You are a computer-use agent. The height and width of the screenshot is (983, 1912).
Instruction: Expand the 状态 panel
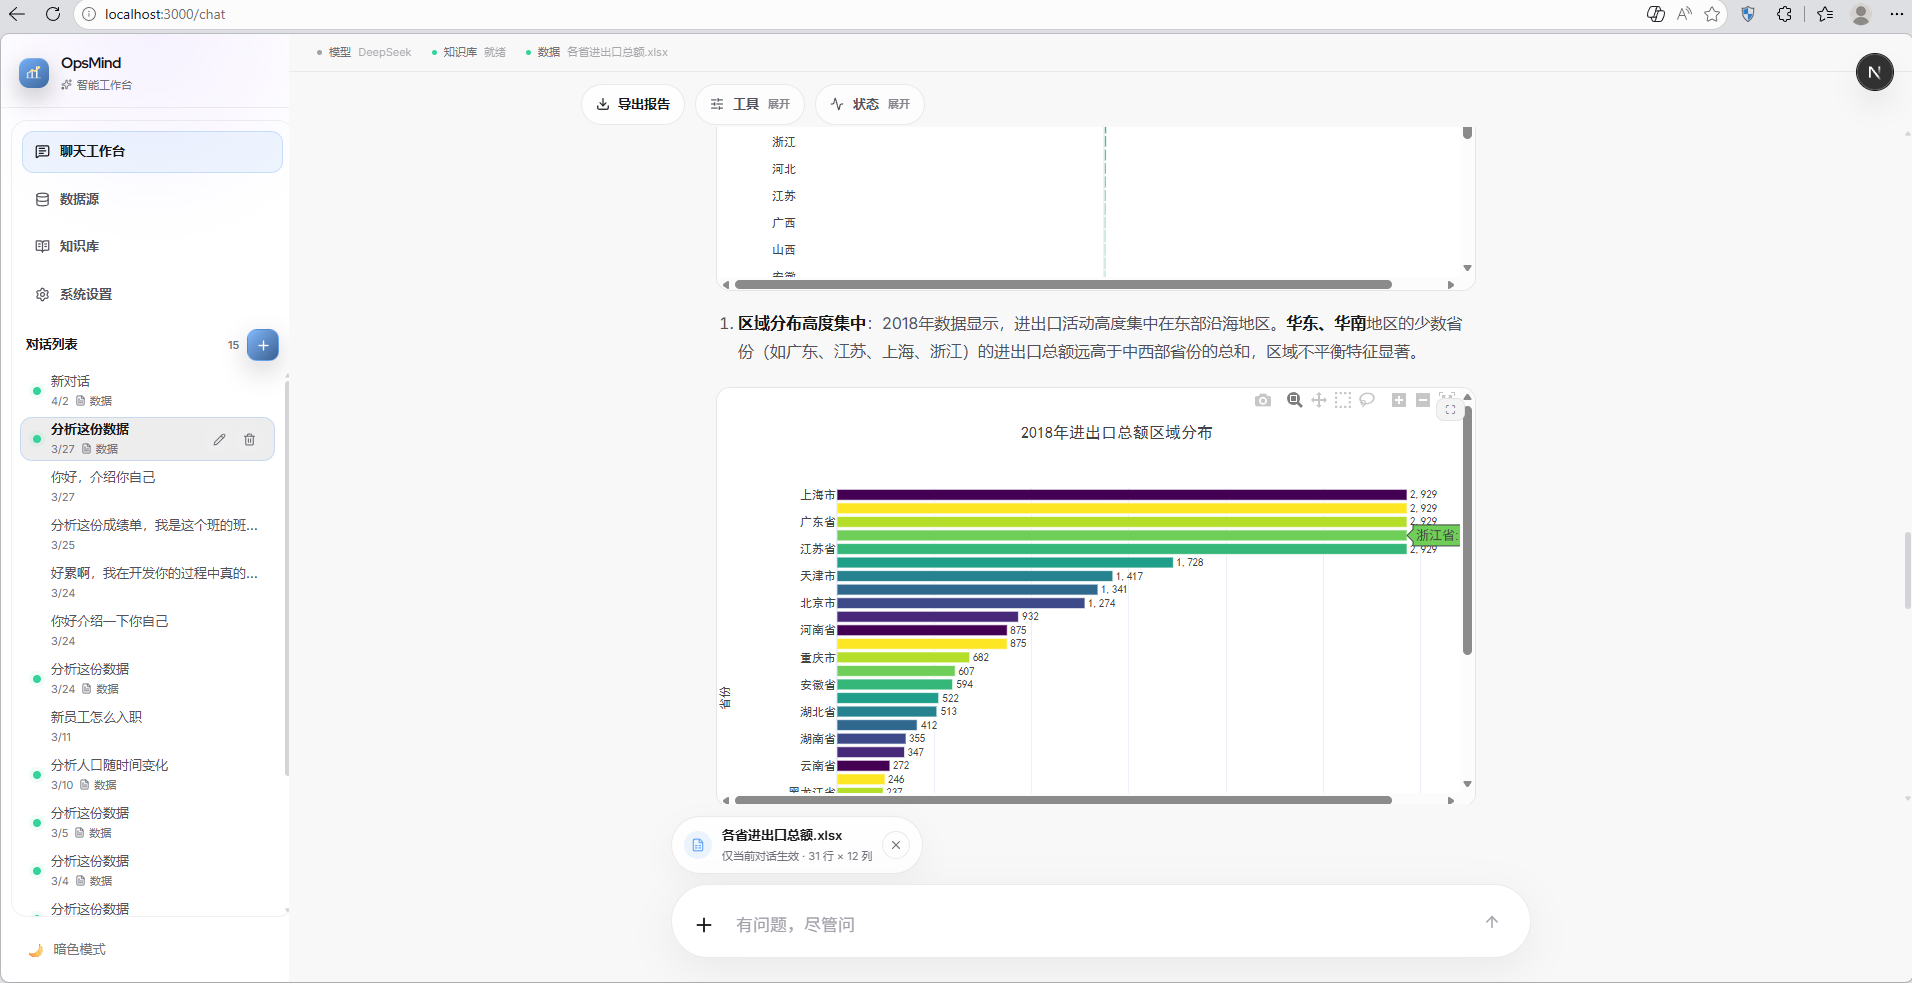868,104
